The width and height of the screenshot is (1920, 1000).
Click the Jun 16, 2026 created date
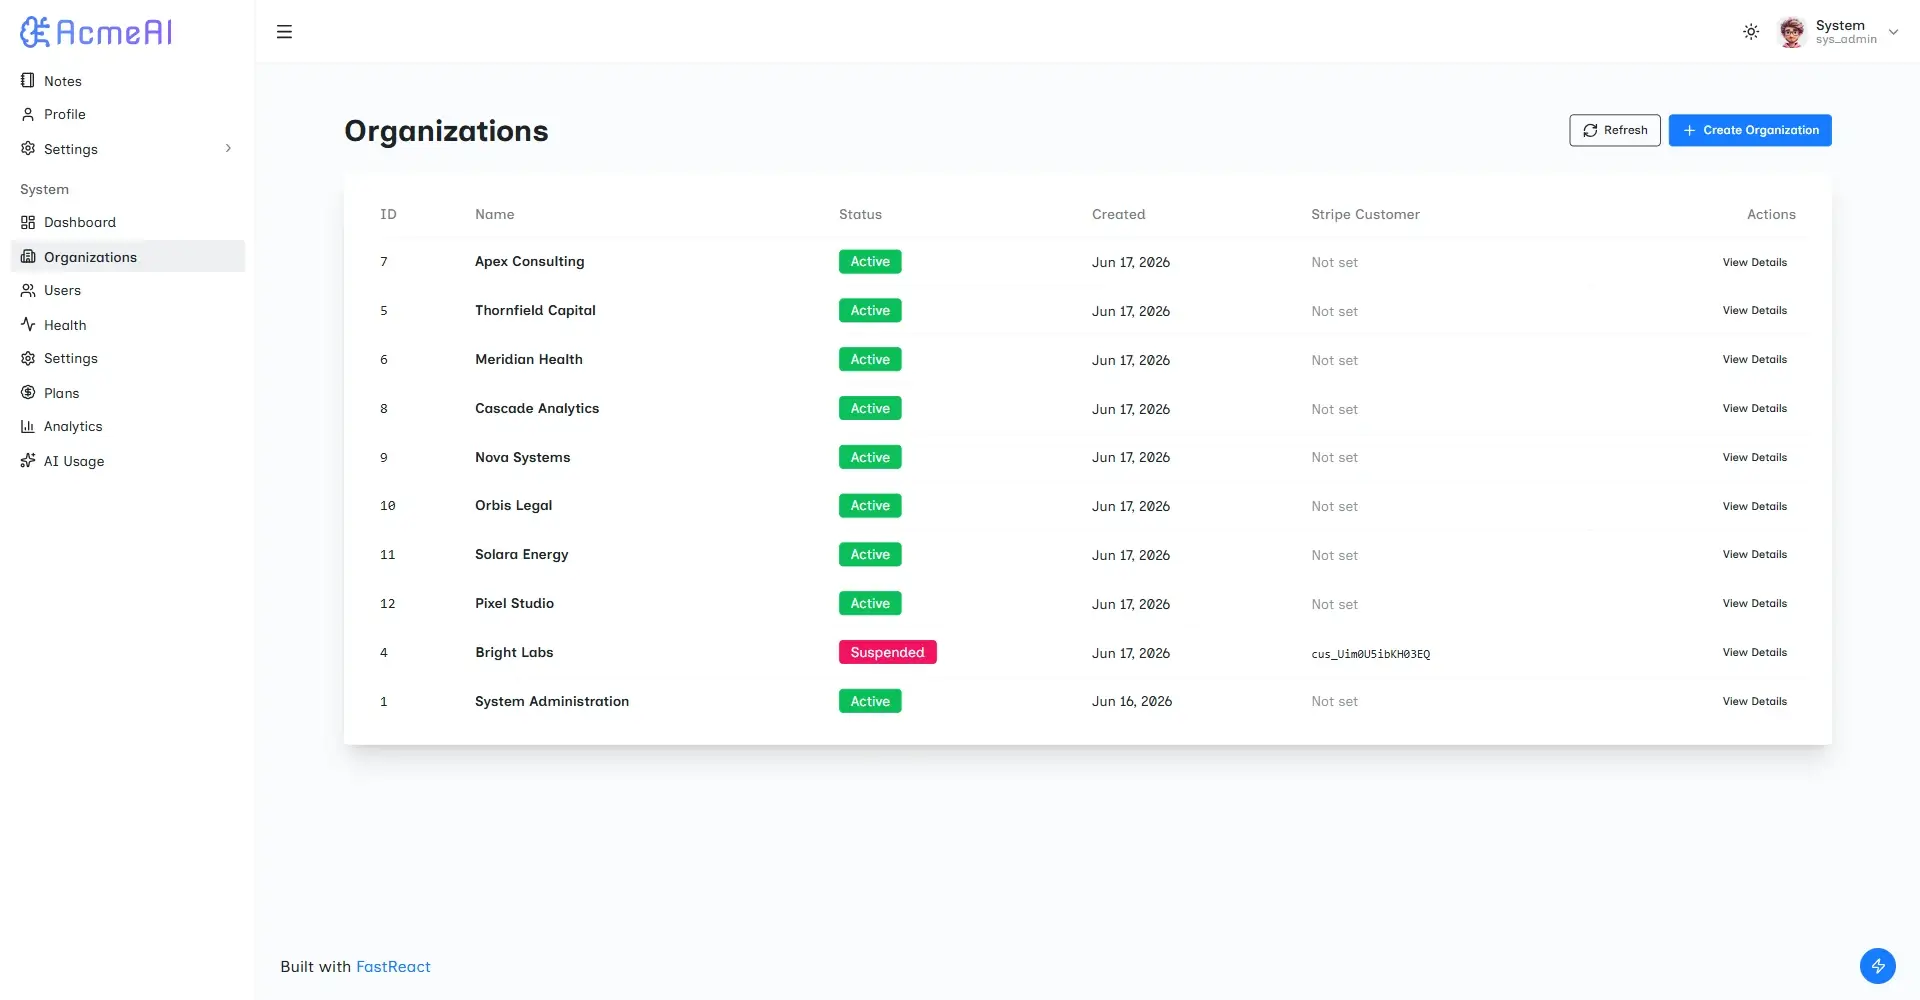tap(1131, 701)
